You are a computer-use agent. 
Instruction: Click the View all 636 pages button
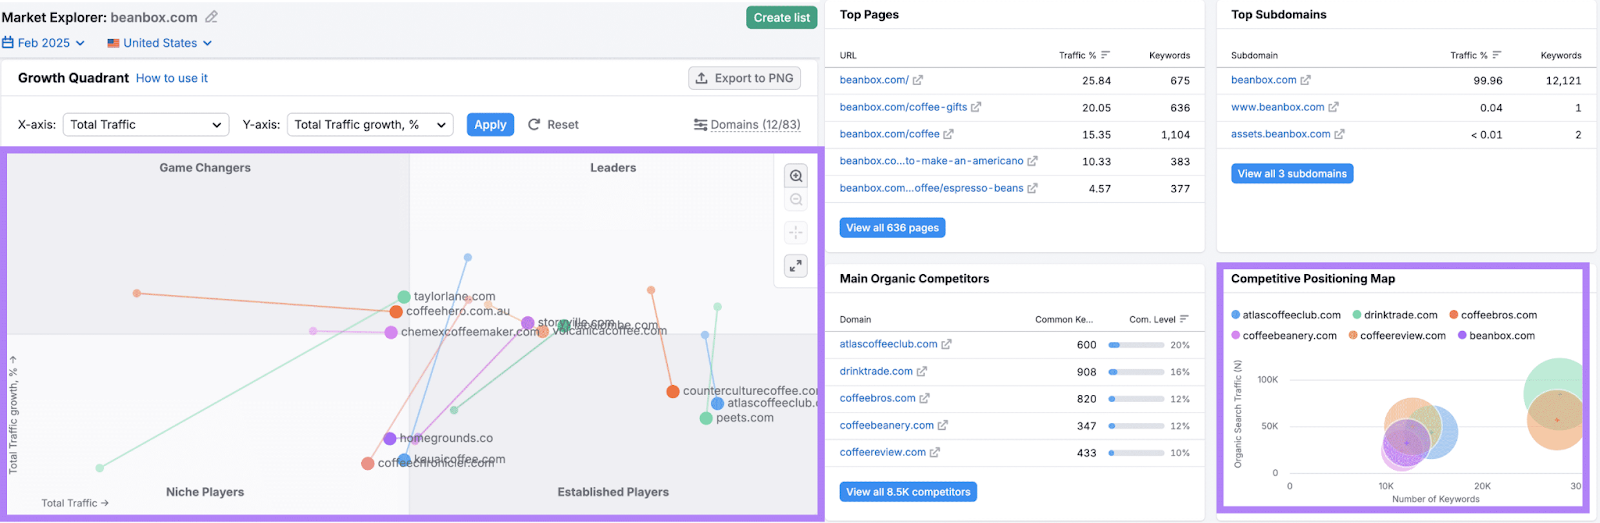click(892, 228)
